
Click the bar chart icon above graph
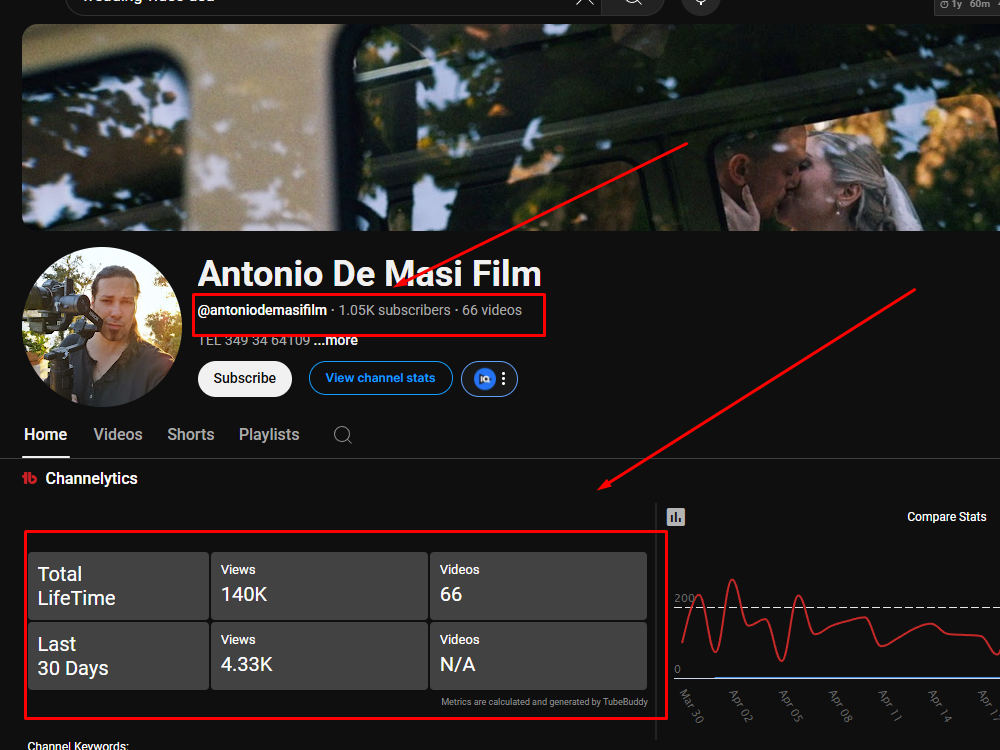click(x=675, y=517)
